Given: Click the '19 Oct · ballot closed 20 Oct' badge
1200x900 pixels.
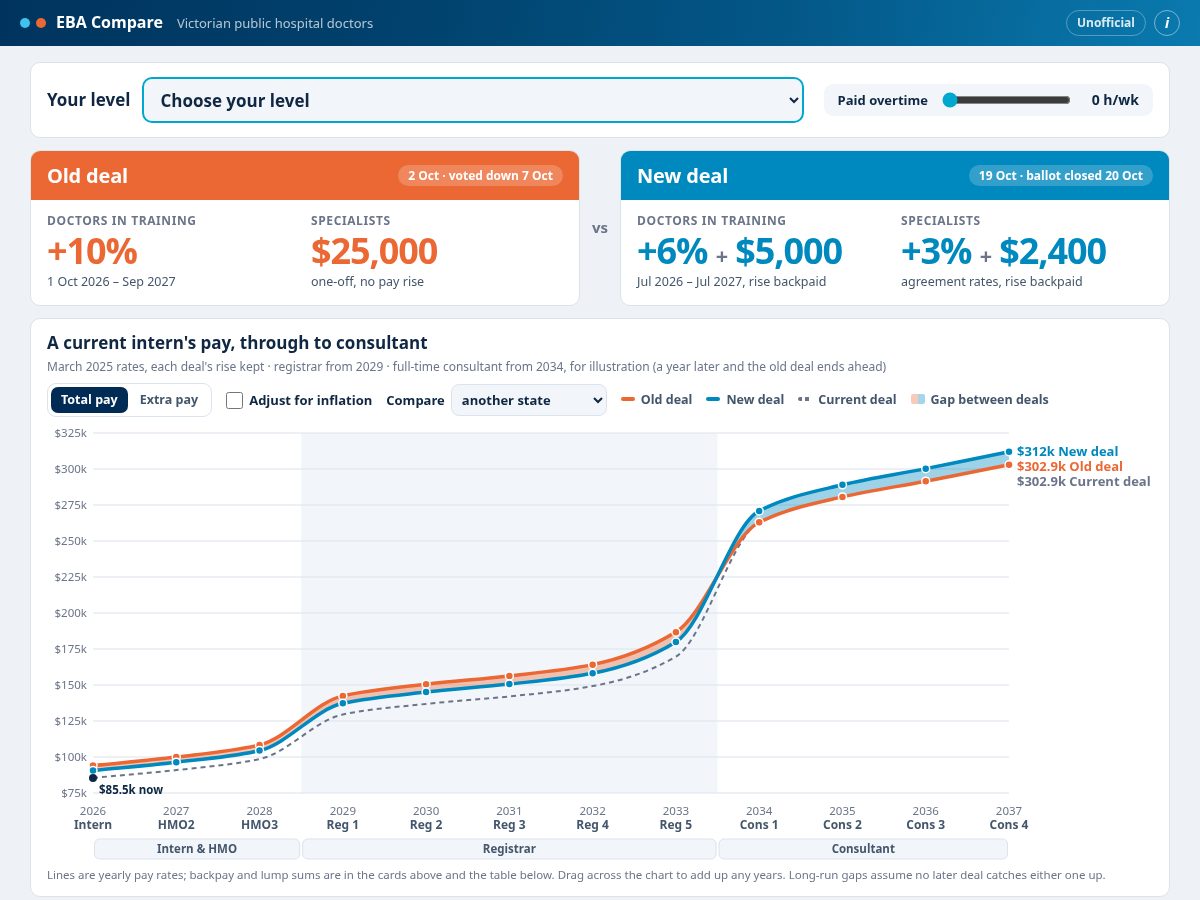Looking at the screenshot, I should pyautogui.click(x=1061, y=176).
